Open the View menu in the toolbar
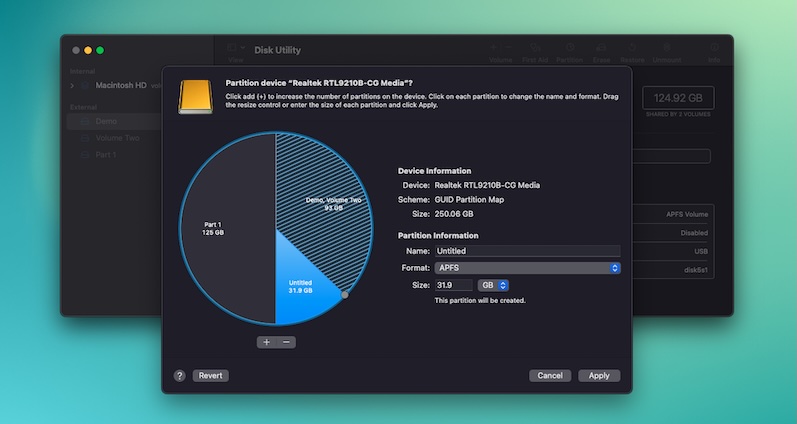The width and height of the screenshot is (797, 424). [236, 50]
